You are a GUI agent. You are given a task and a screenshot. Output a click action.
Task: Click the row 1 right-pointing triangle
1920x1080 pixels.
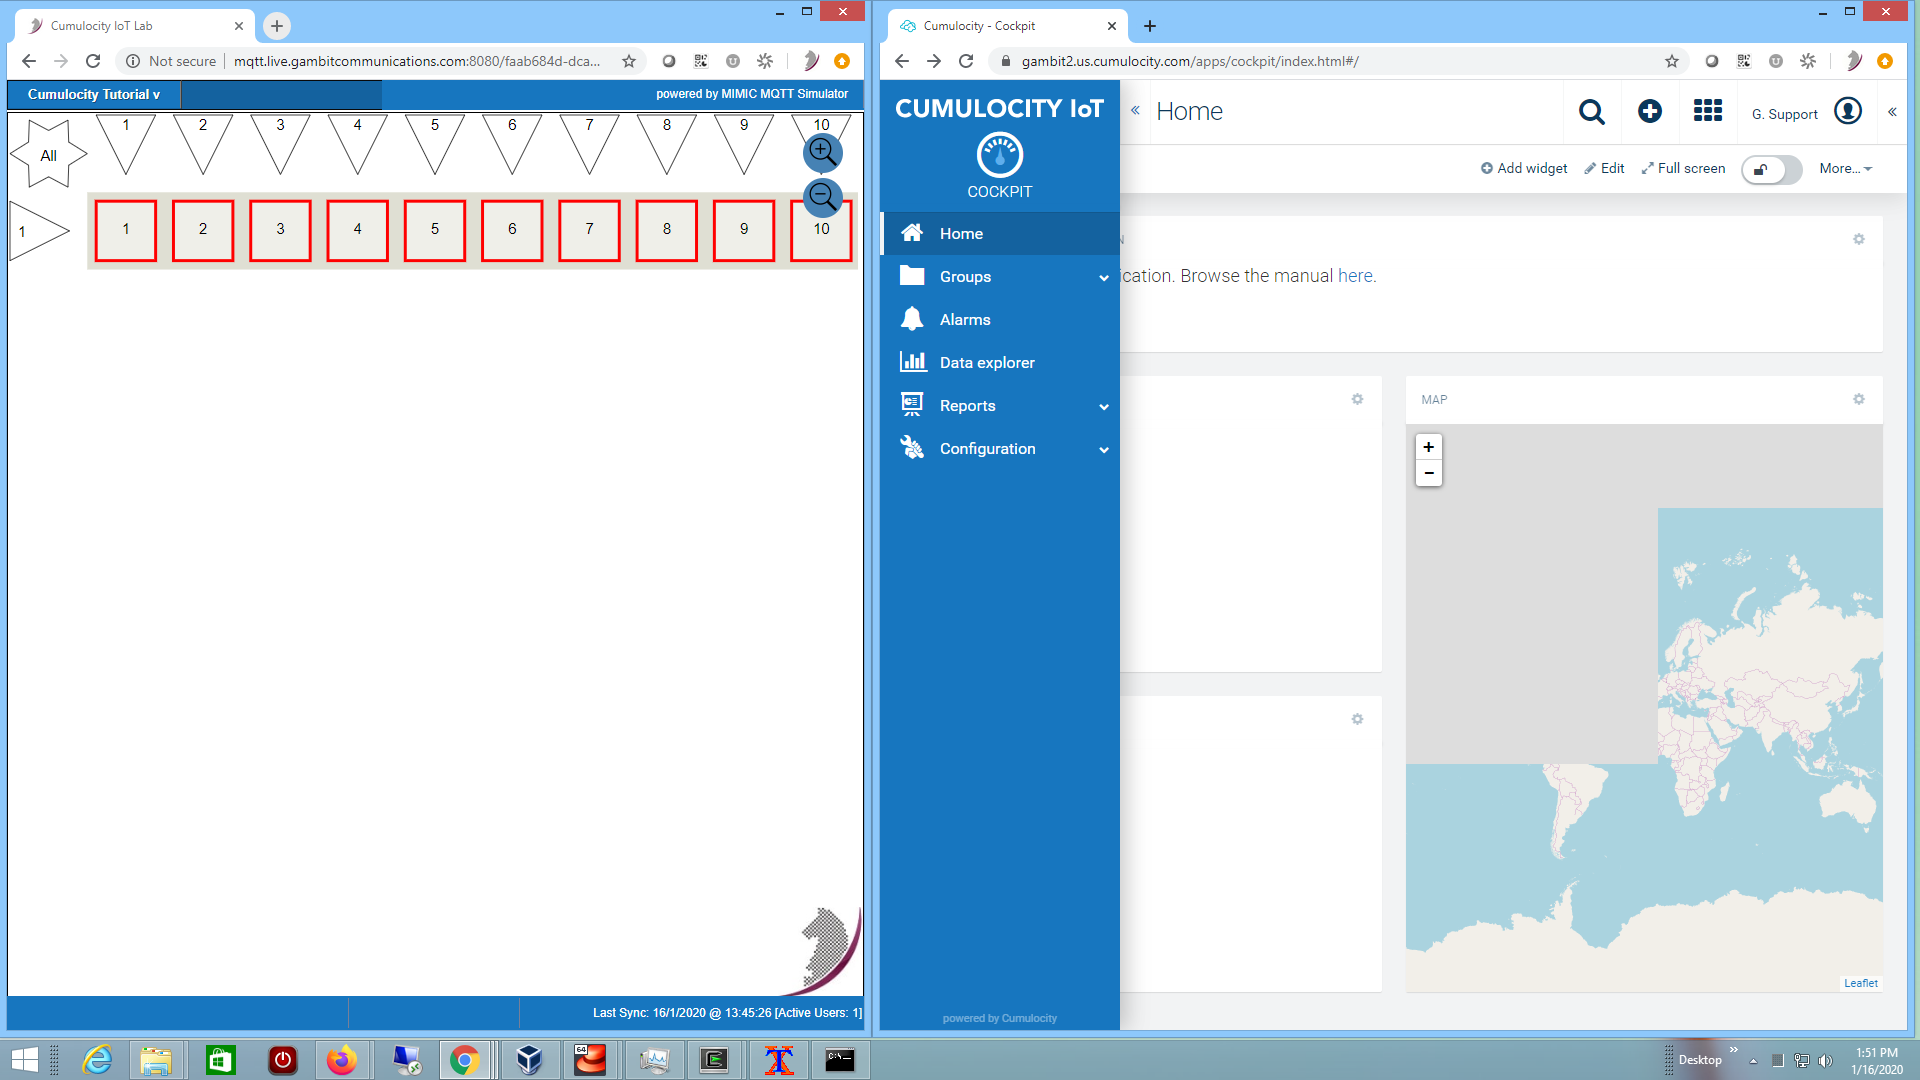pyautogui.click(x=38, y=231)
